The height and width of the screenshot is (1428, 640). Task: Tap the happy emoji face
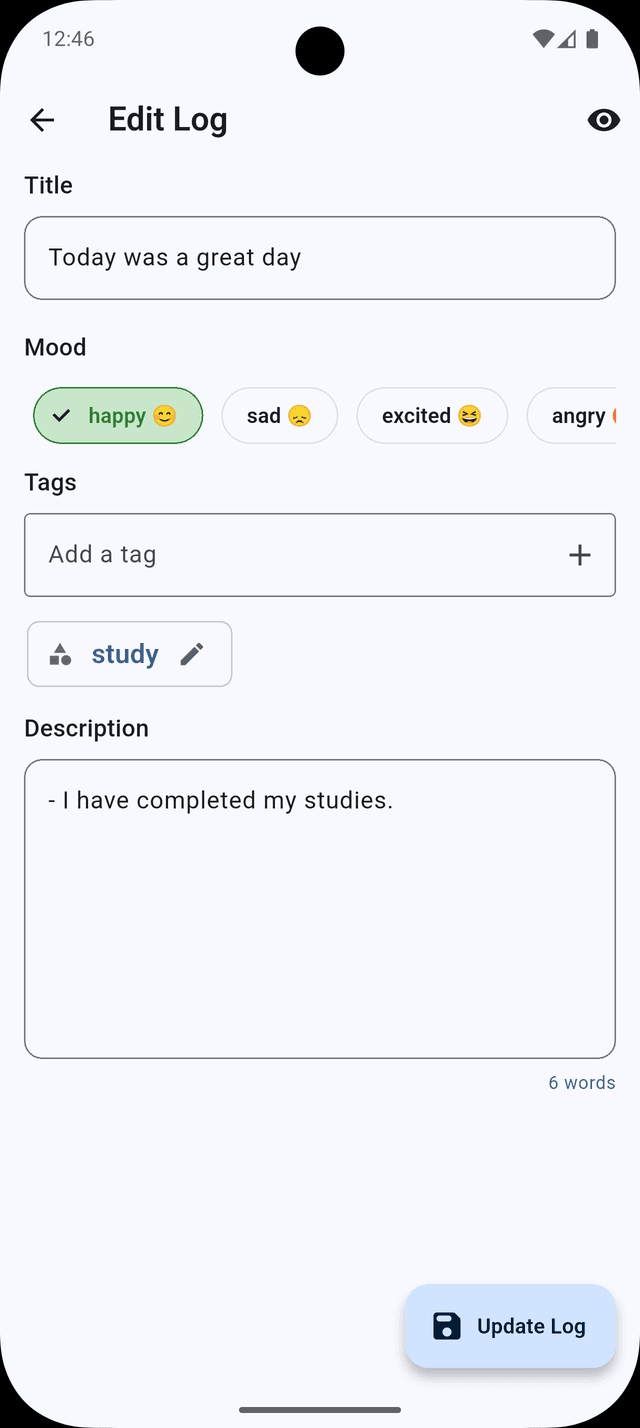[x=165, y=416]
